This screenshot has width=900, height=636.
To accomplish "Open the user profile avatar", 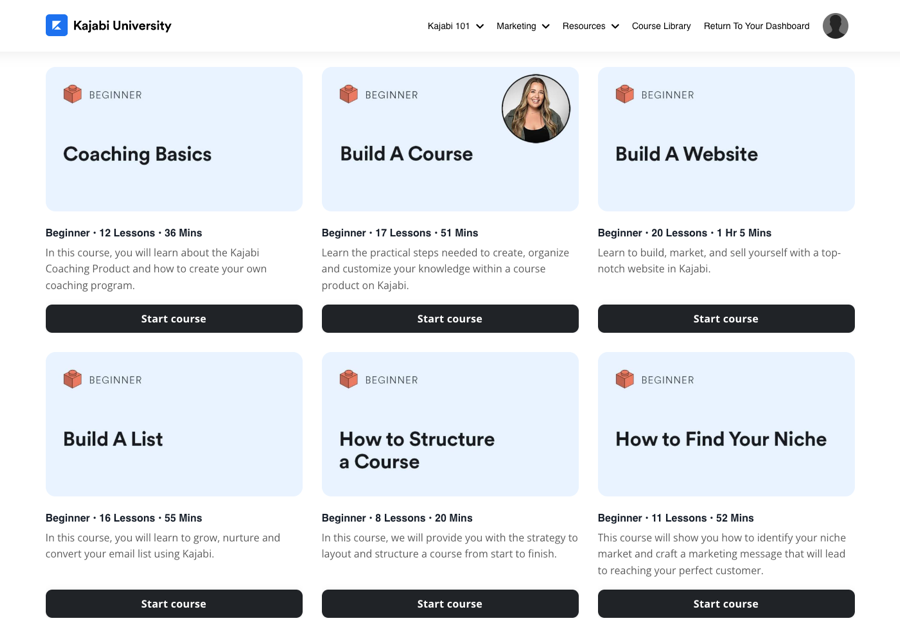I will [835, 26].
